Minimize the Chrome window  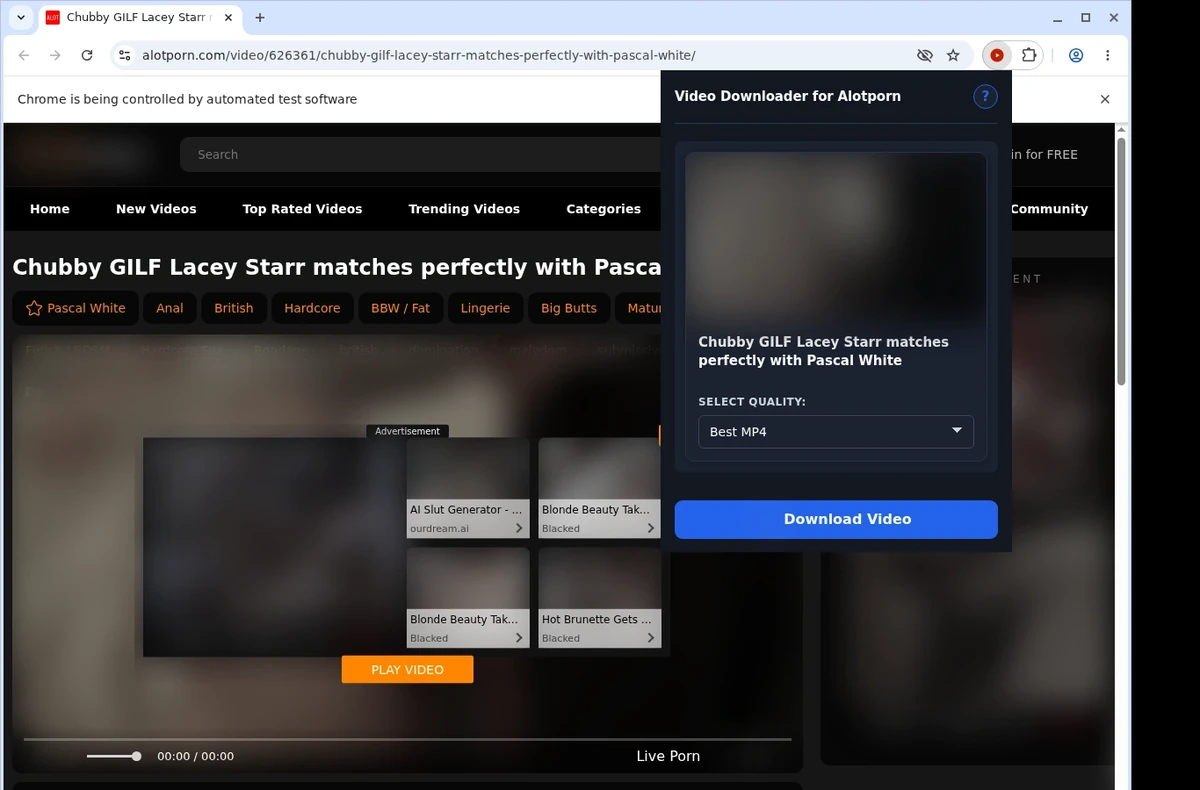tap(1059, 18)
